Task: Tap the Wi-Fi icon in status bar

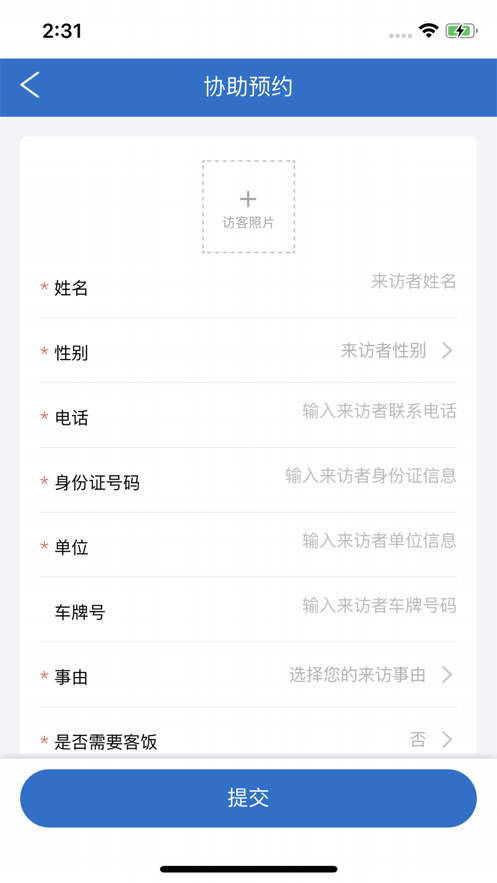Action: 428,30
